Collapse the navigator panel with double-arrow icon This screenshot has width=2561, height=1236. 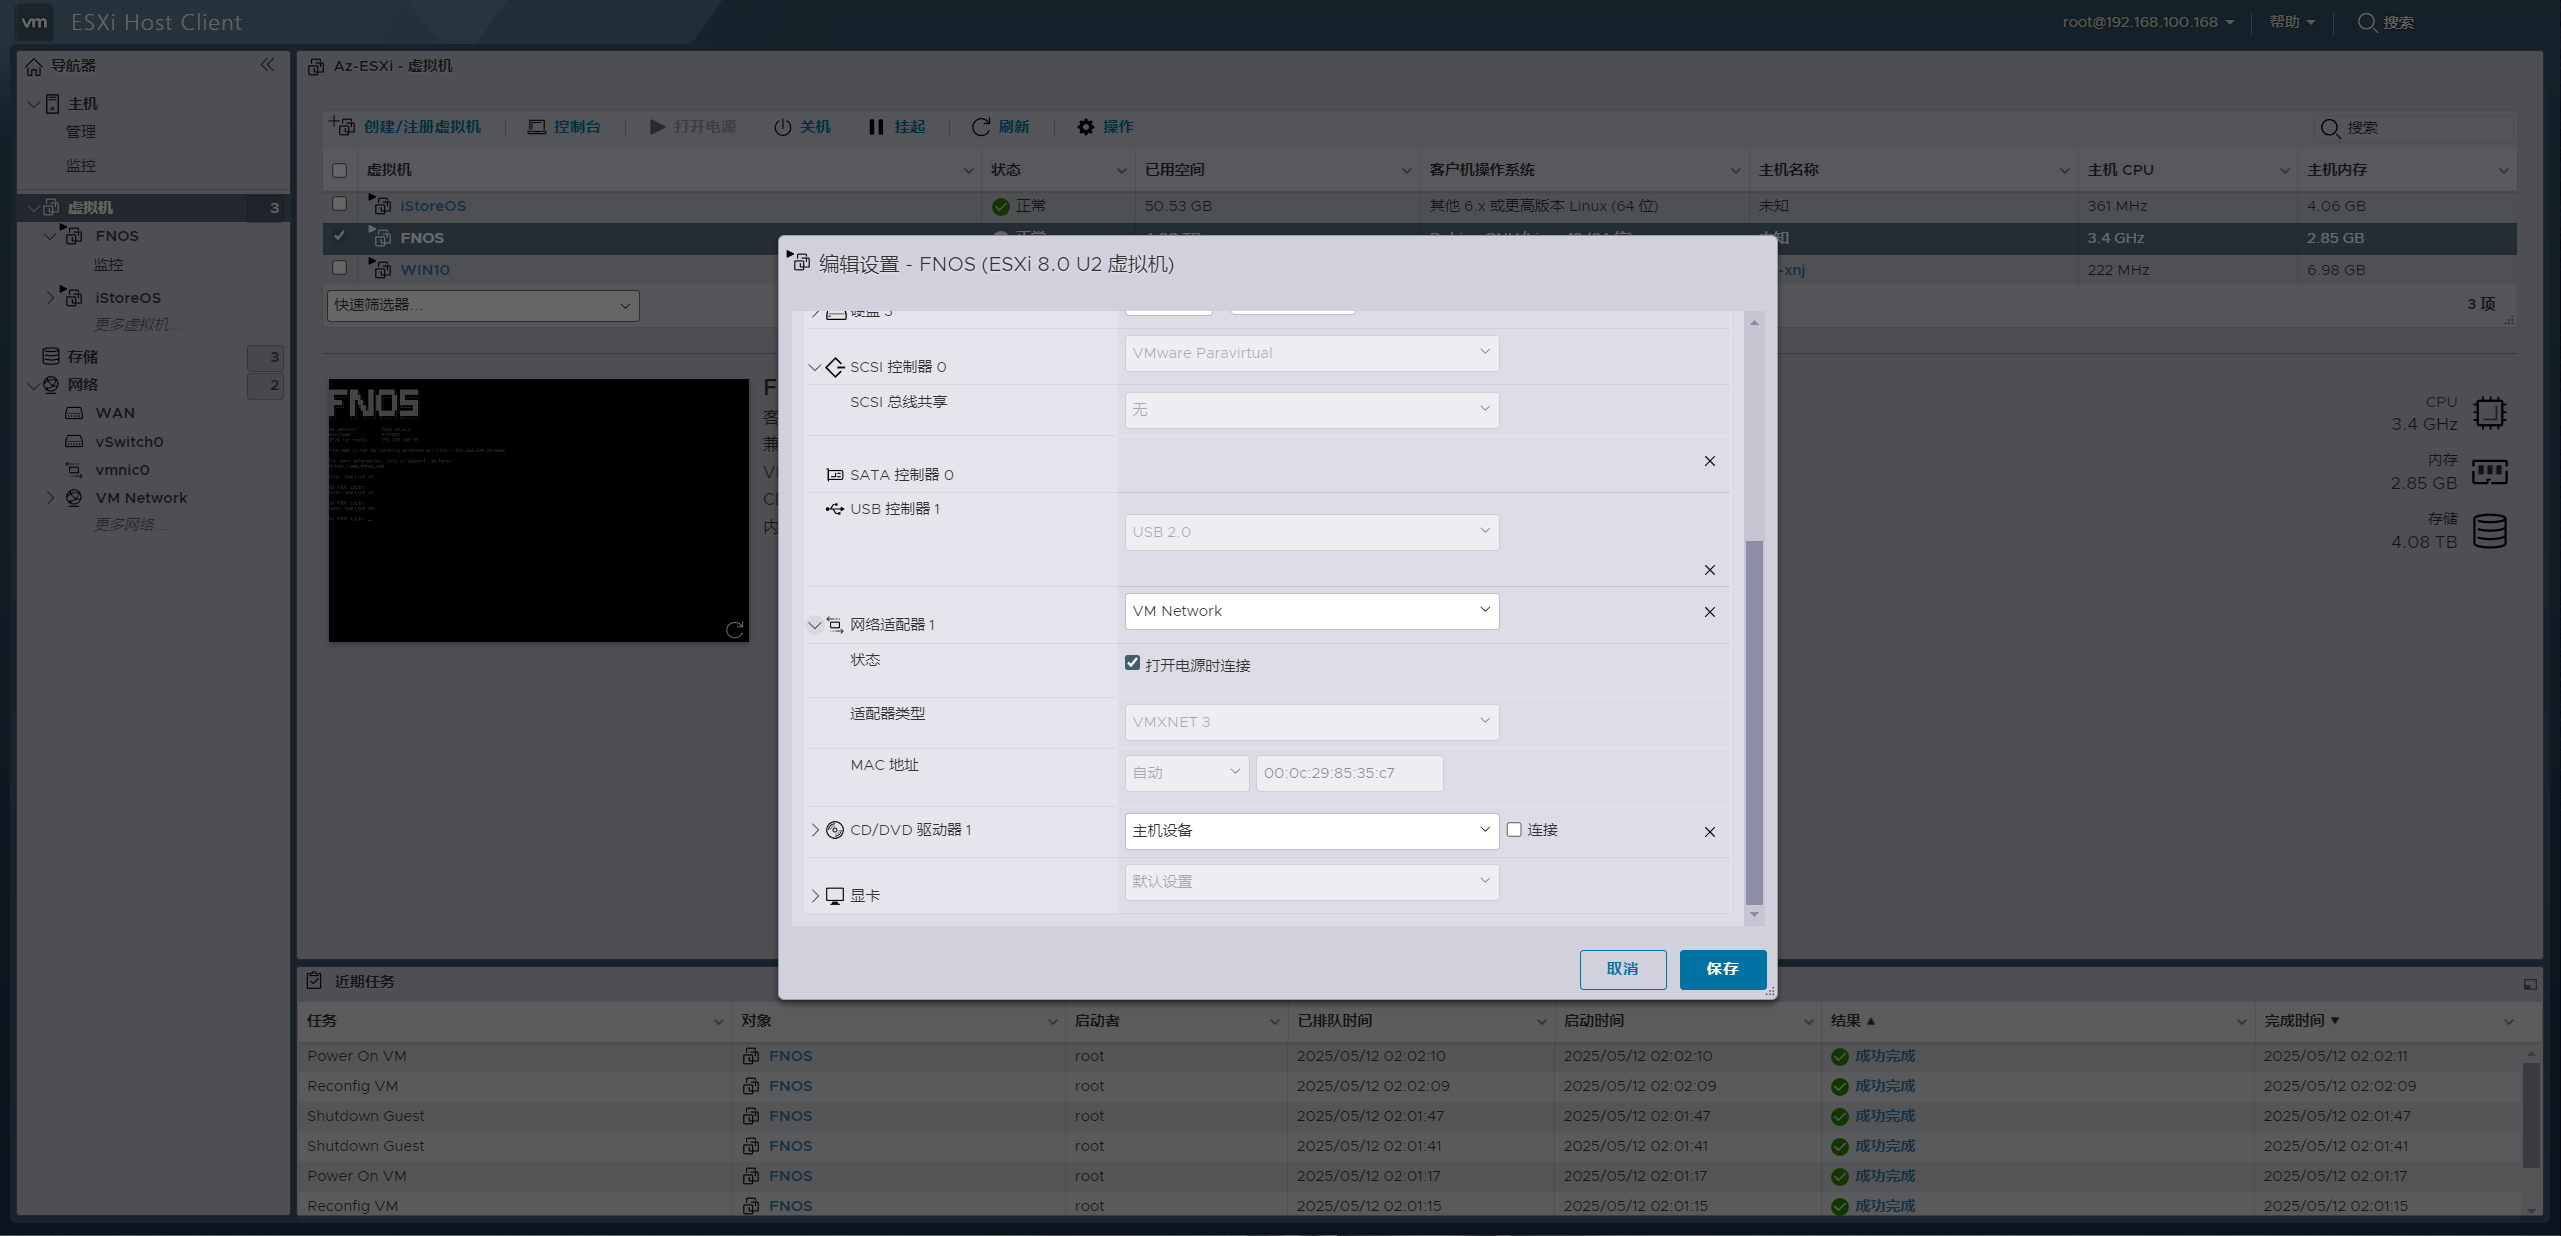pos(267,65)
